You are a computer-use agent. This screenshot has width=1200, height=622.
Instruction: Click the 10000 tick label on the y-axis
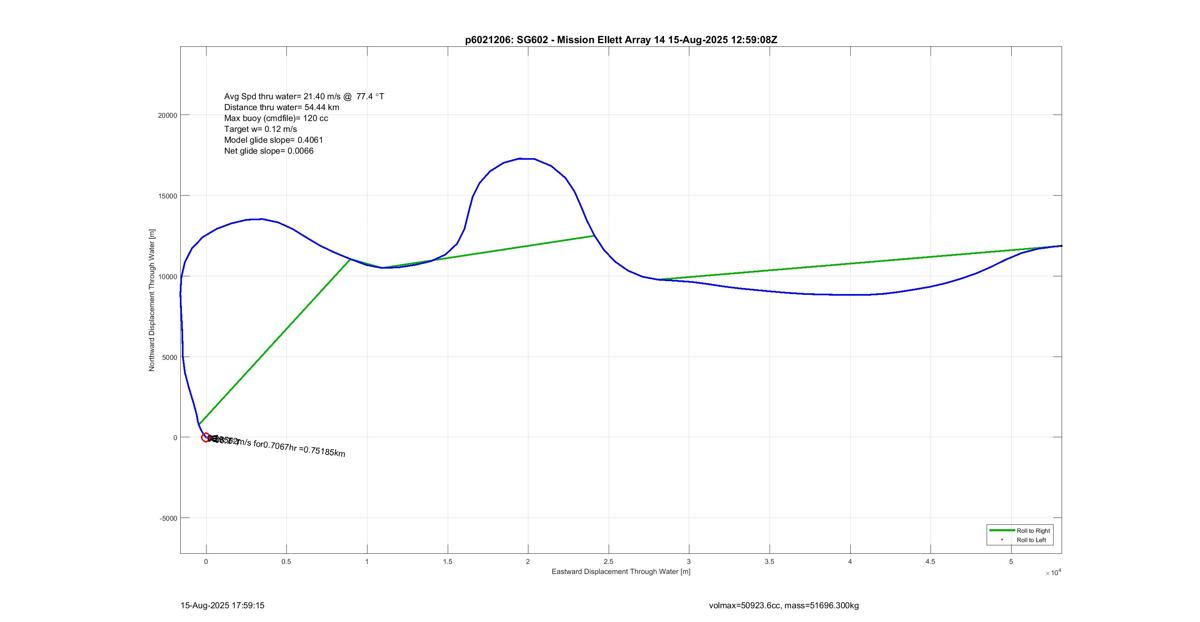click(166, 276)
